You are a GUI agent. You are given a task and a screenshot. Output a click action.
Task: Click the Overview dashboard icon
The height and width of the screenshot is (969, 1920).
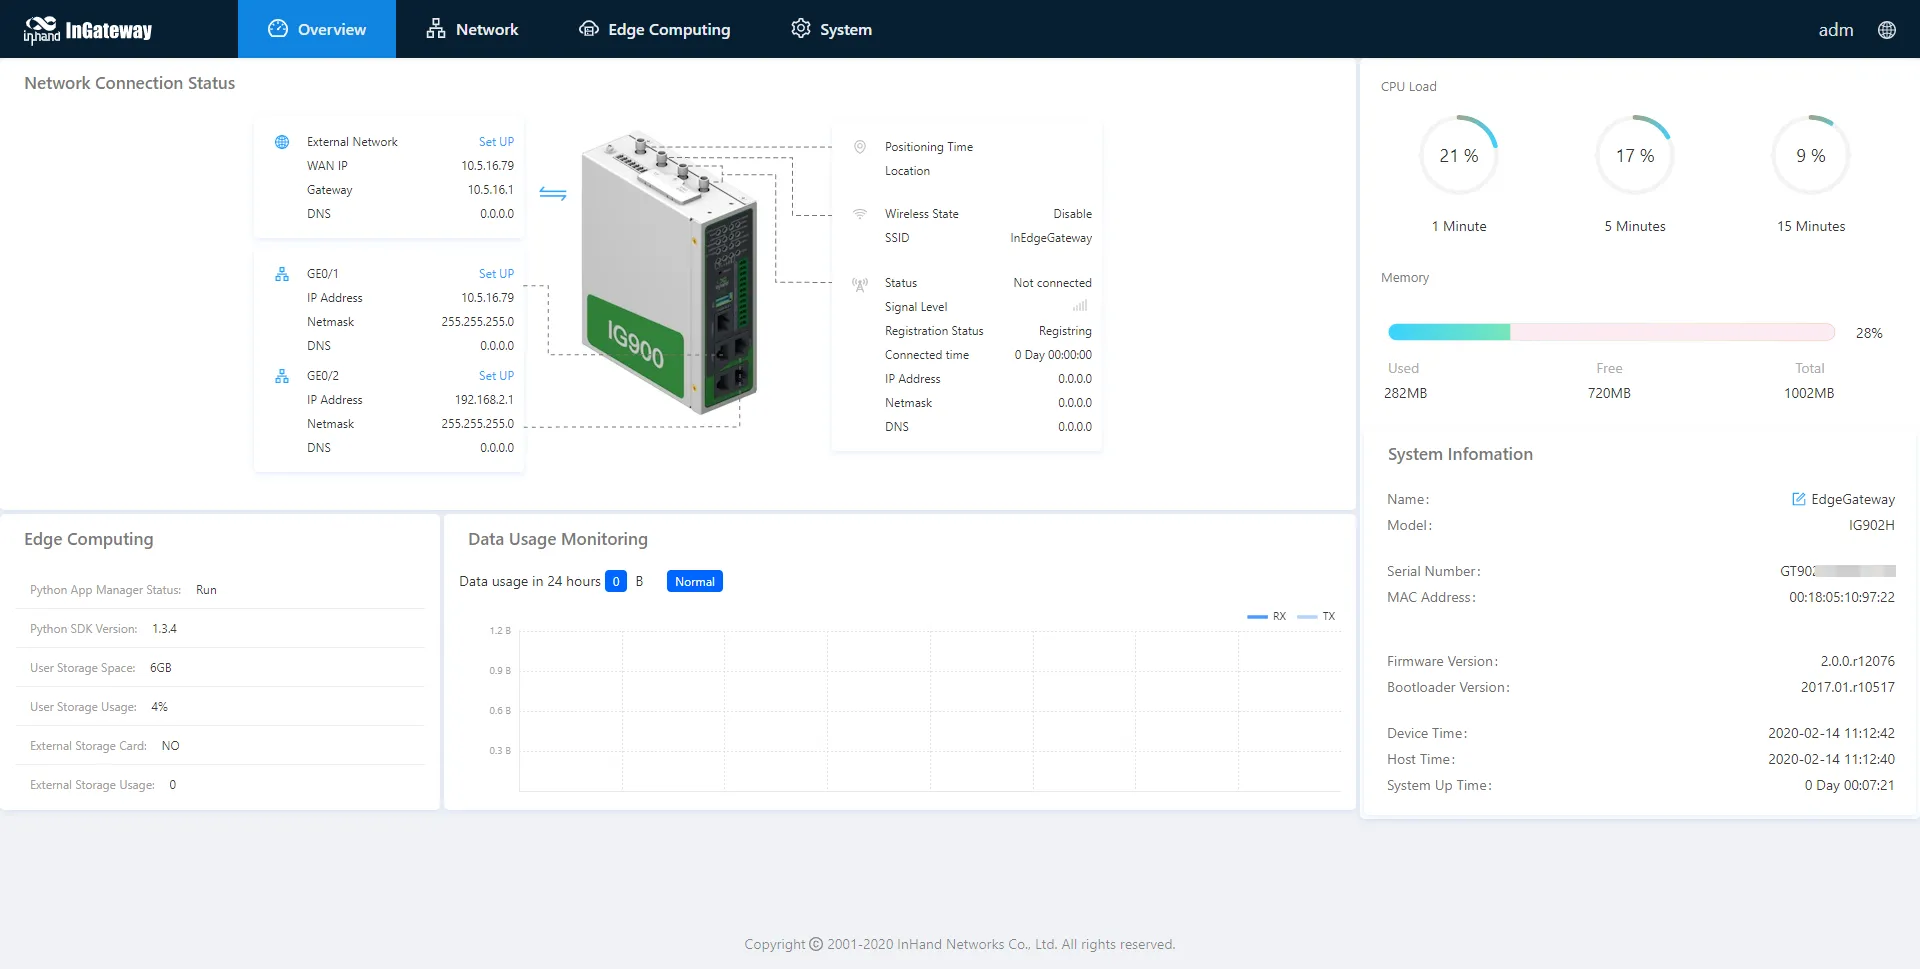[278, 29]
